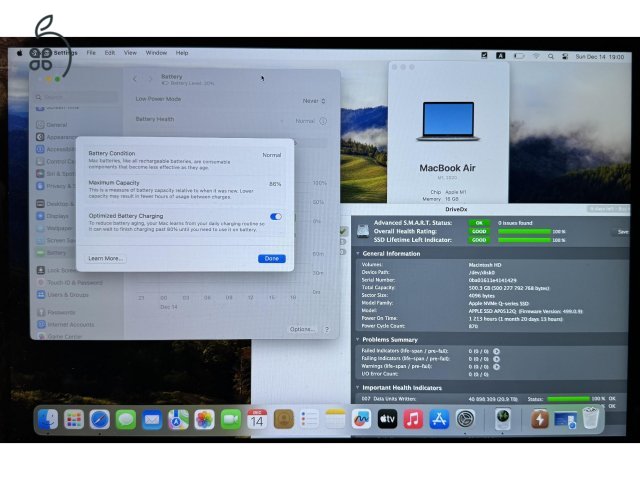This screenshot has height=480, width=640.
Task: Select Users & Groups in Settings sidebar
Action: click(x=62, y=295)
